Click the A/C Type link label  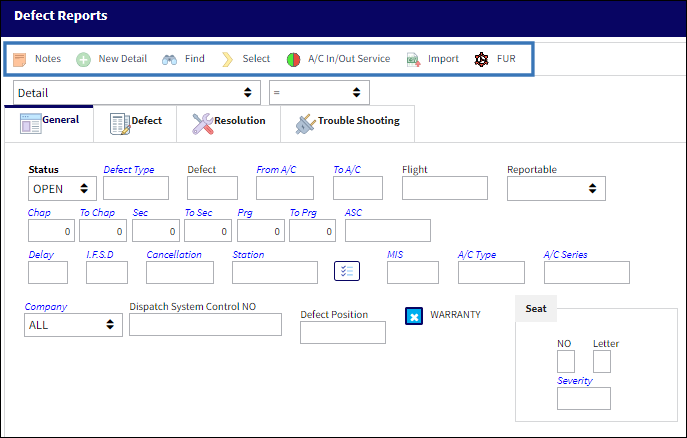(477, 254)
